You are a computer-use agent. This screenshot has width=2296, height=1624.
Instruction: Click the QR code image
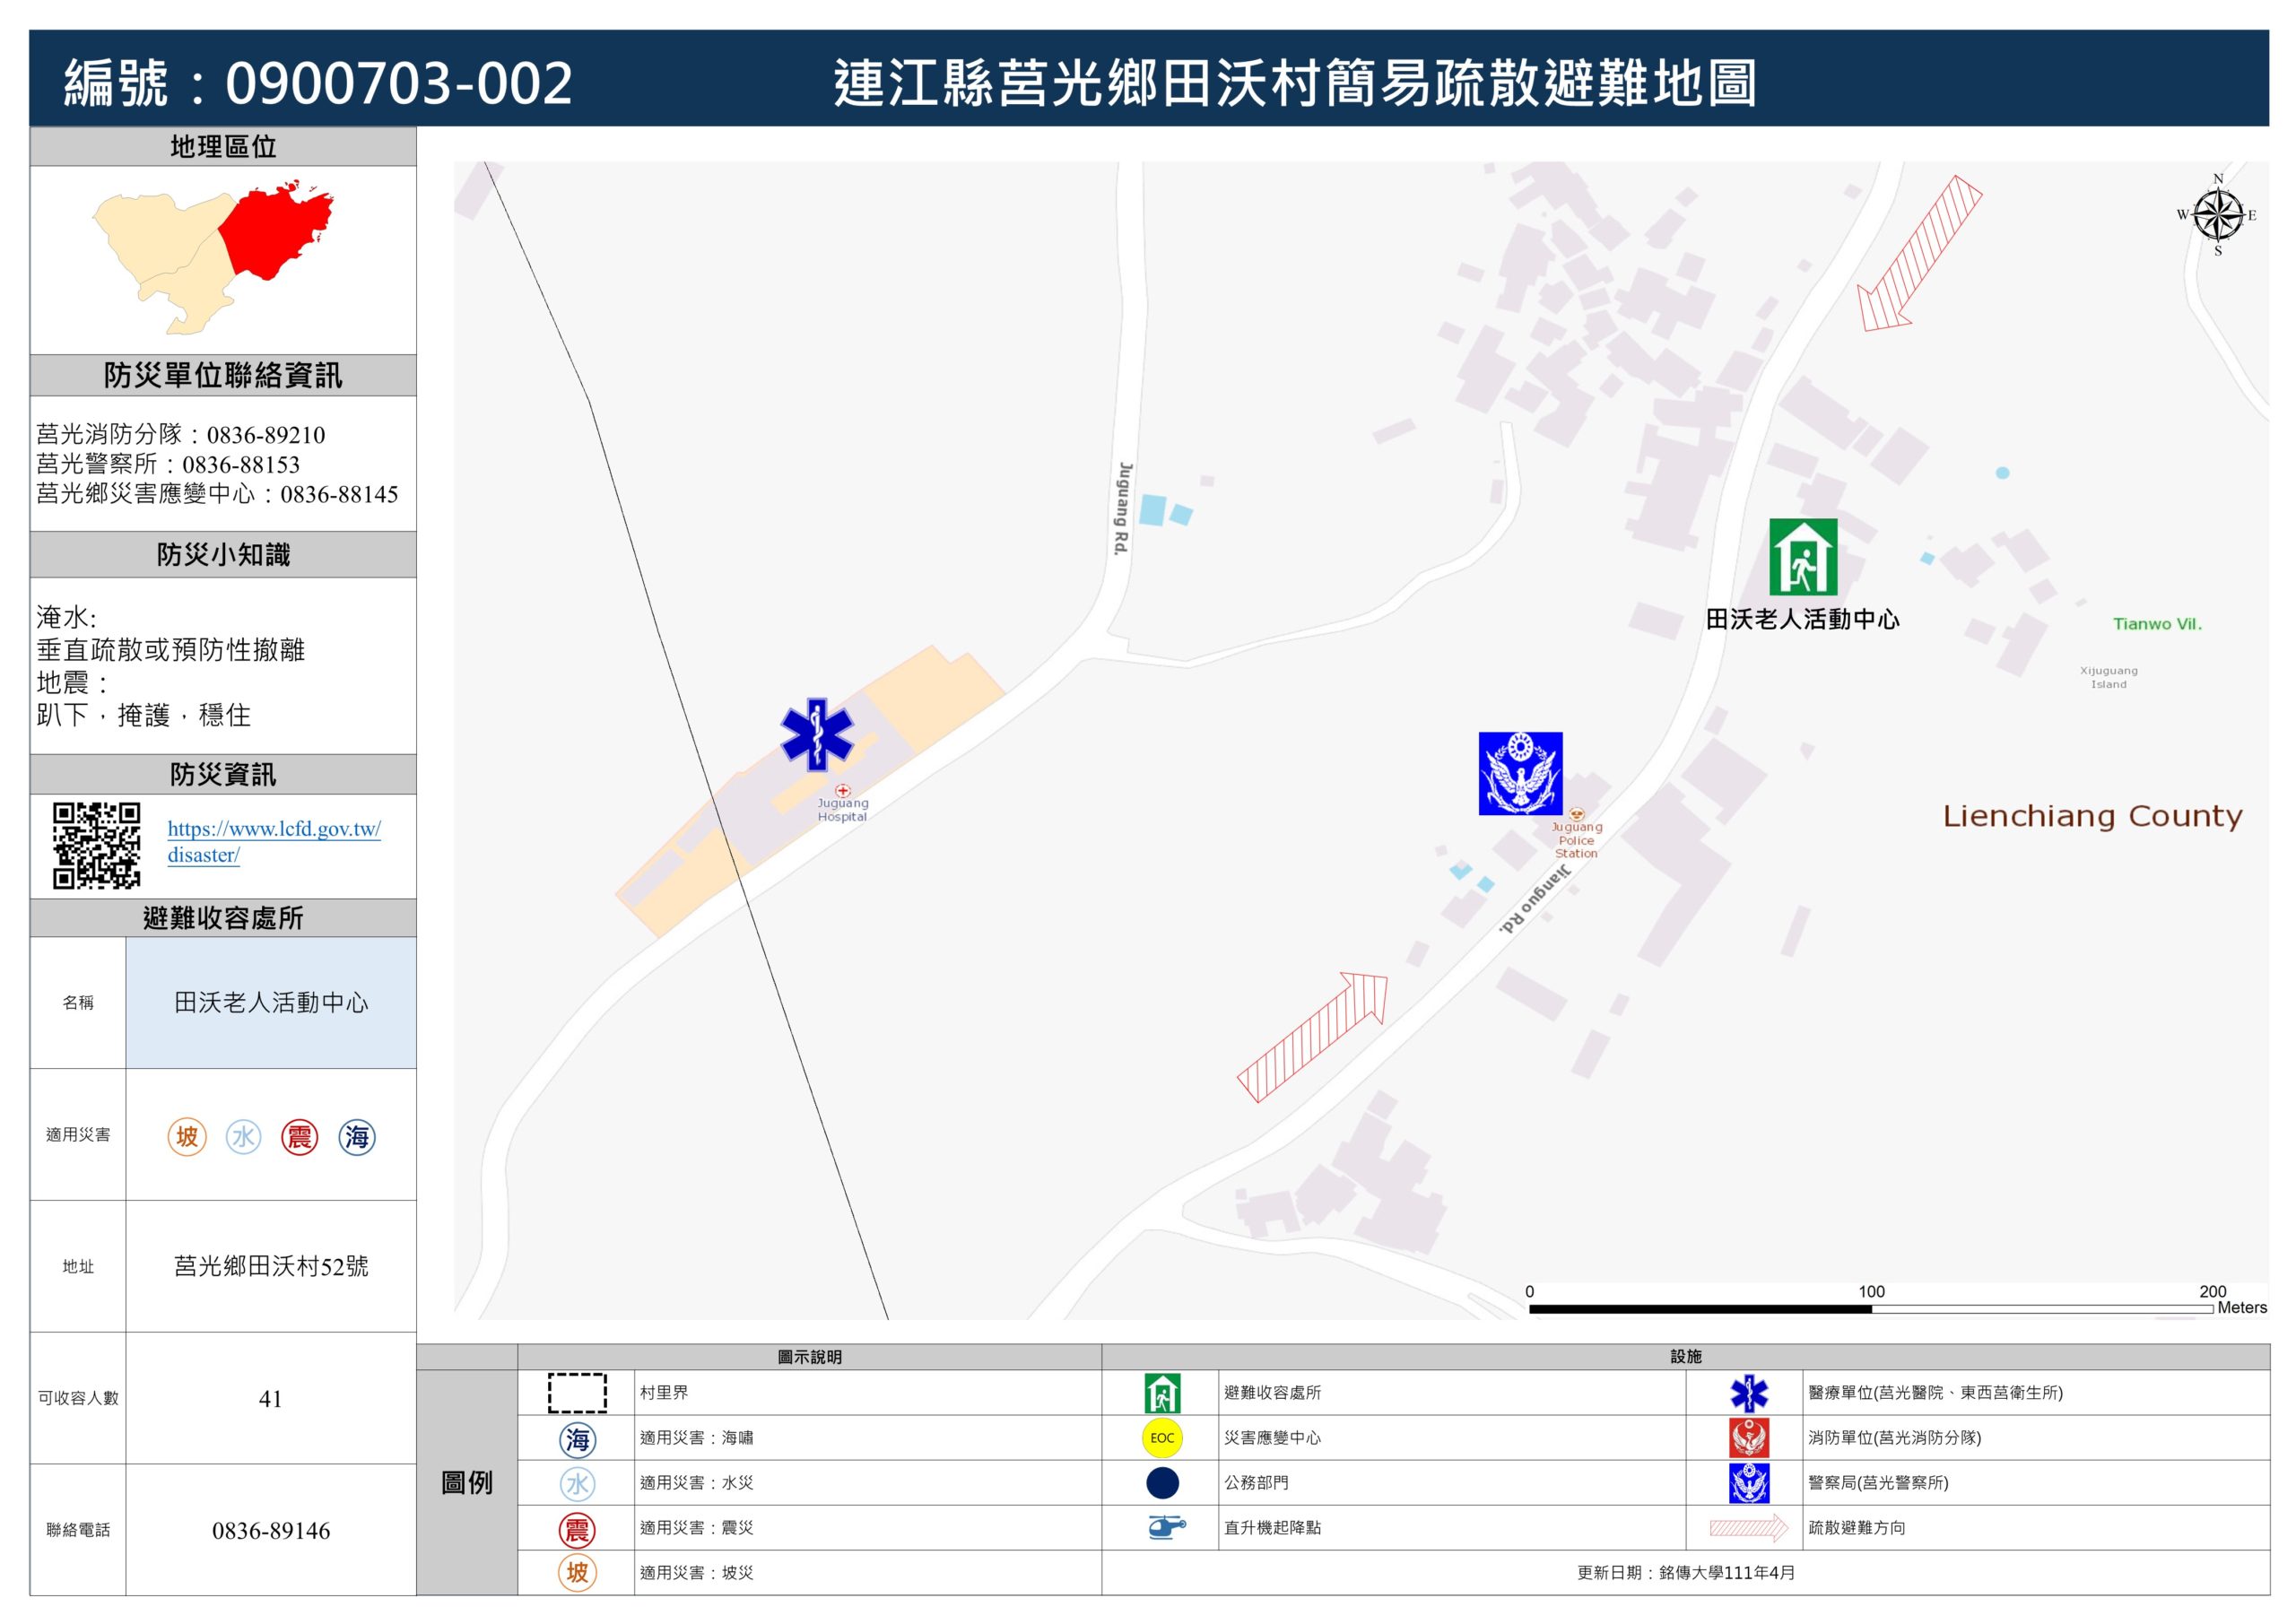96,845
